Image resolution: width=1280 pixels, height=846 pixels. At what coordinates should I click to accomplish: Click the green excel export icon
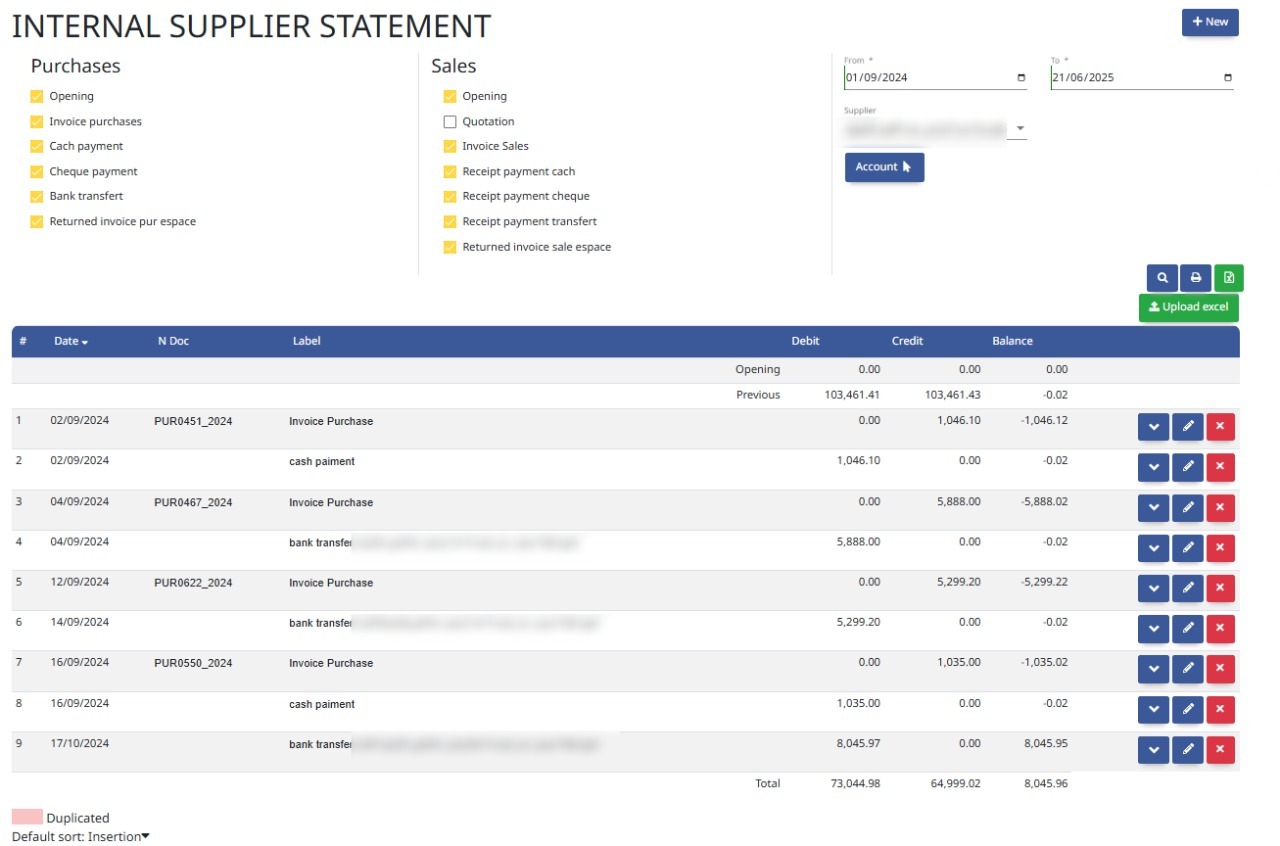1229,278
